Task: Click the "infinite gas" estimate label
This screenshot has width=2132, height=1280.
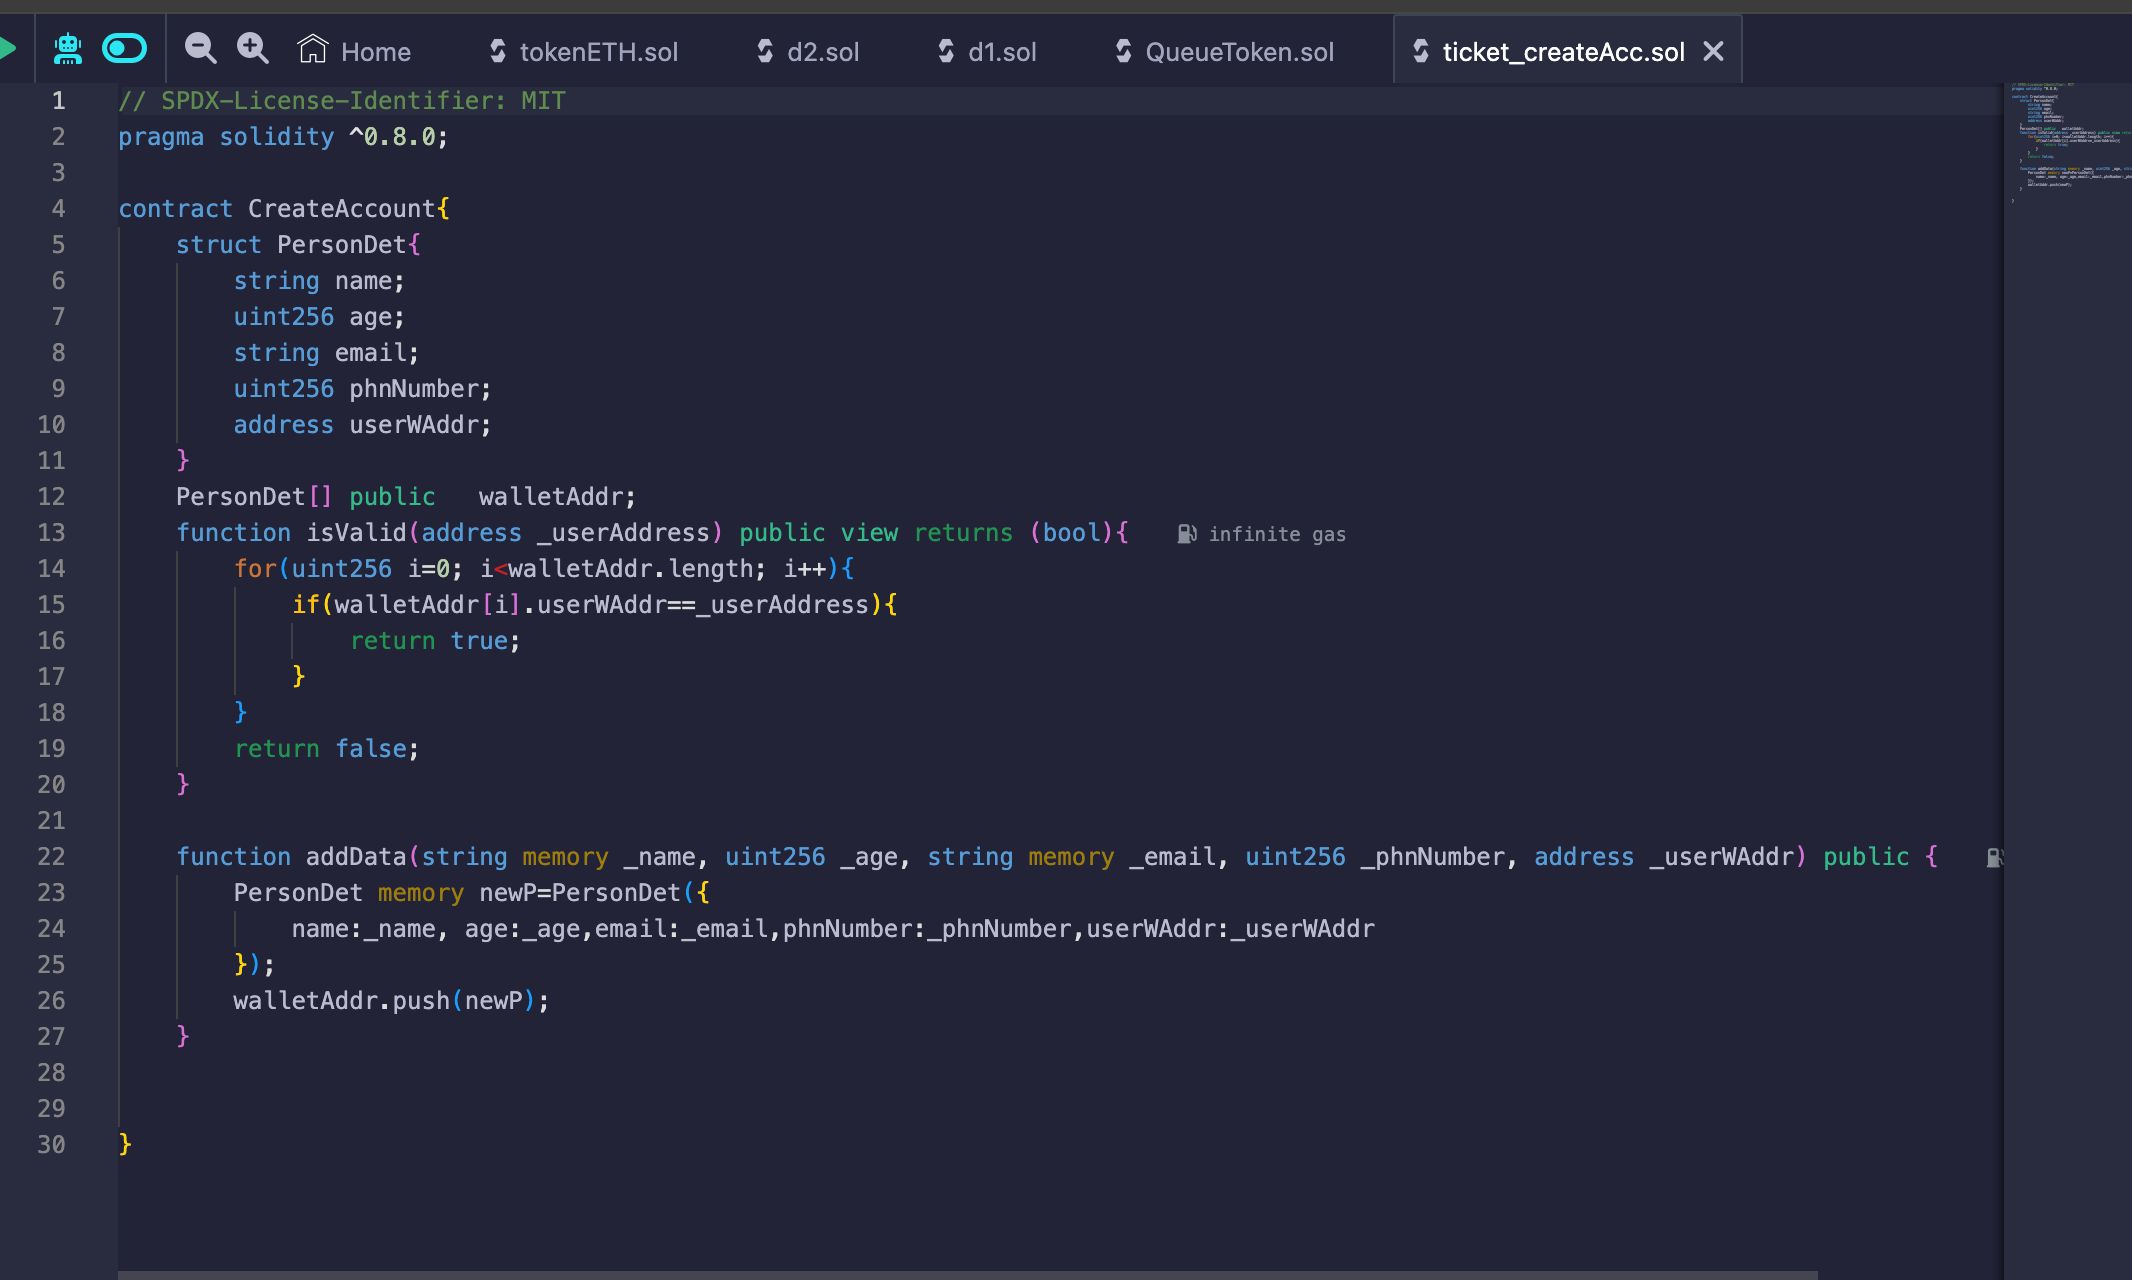Action: click(x=1277, y=534)
